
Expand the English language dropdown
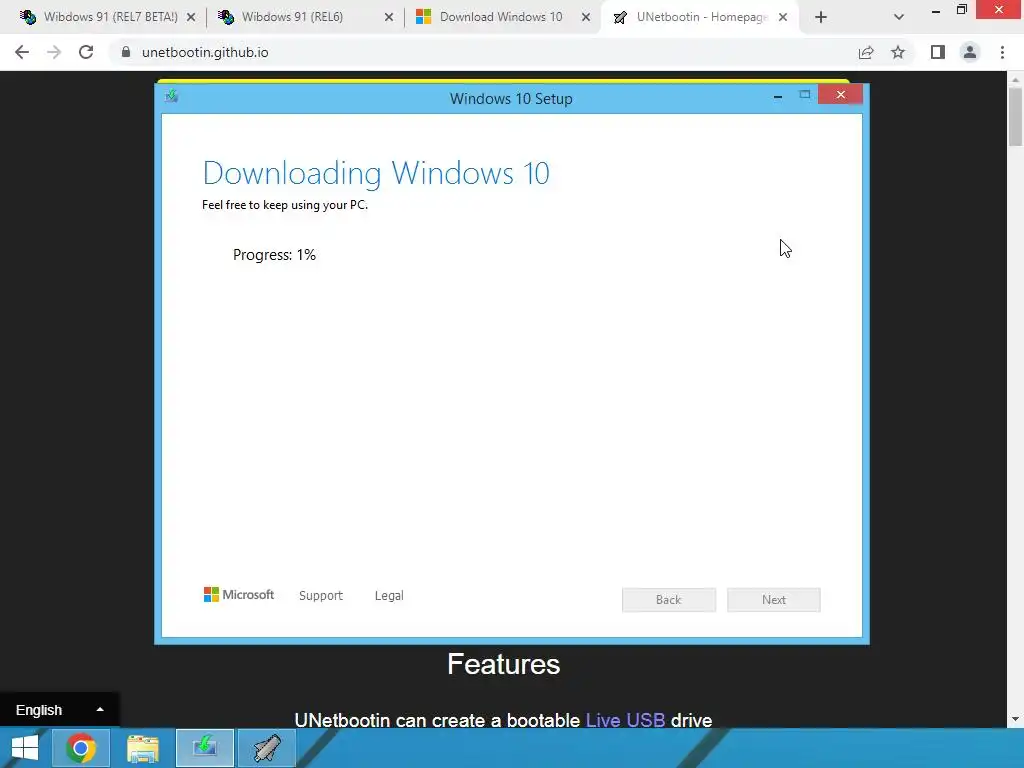59,710
